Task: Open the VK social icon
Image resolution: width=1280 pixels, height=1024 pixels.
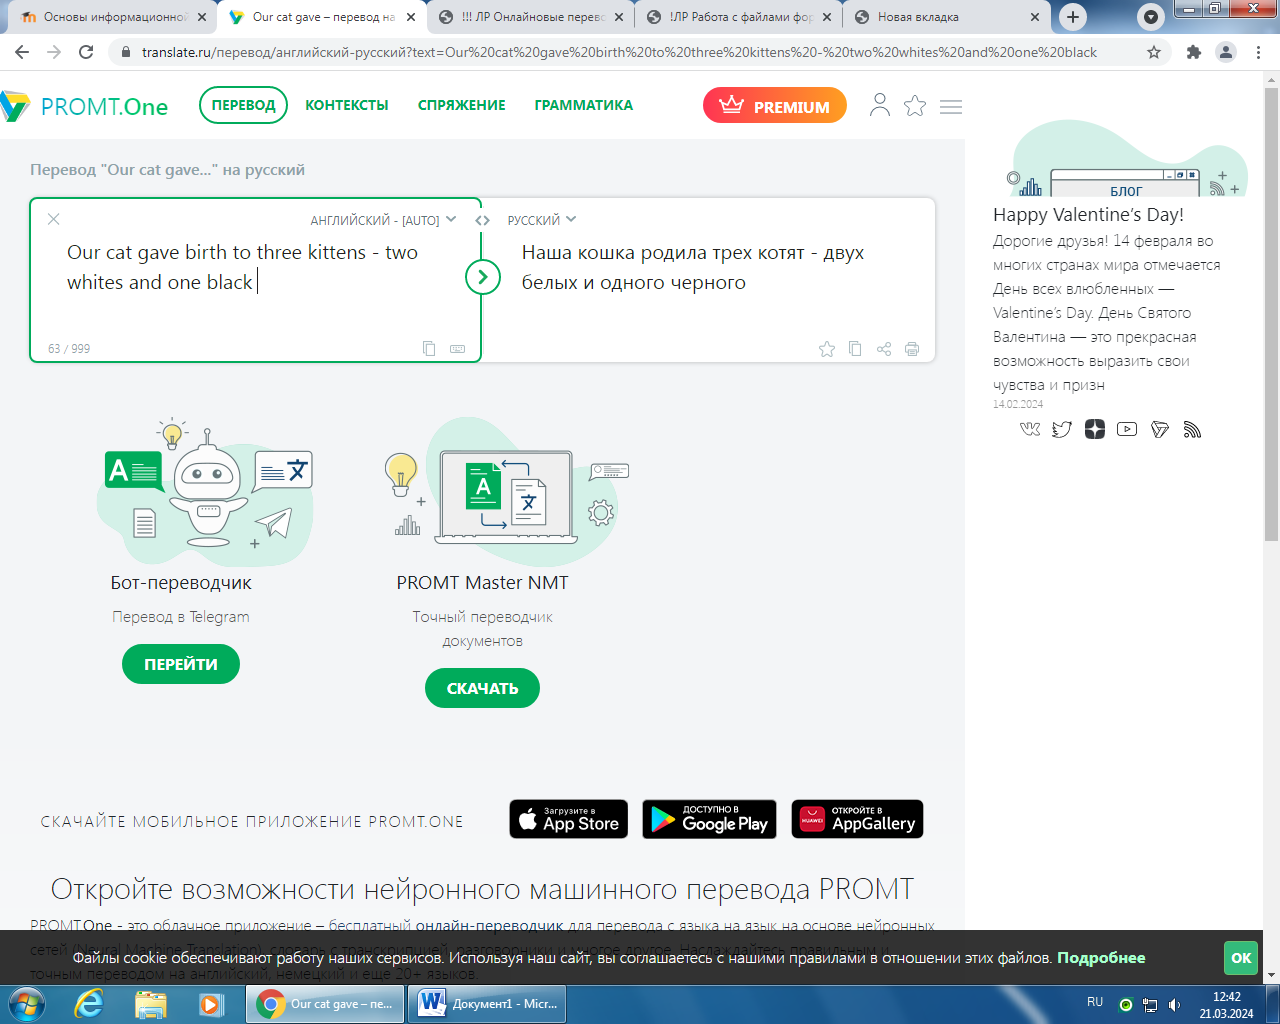Action: pos(1030,429)
